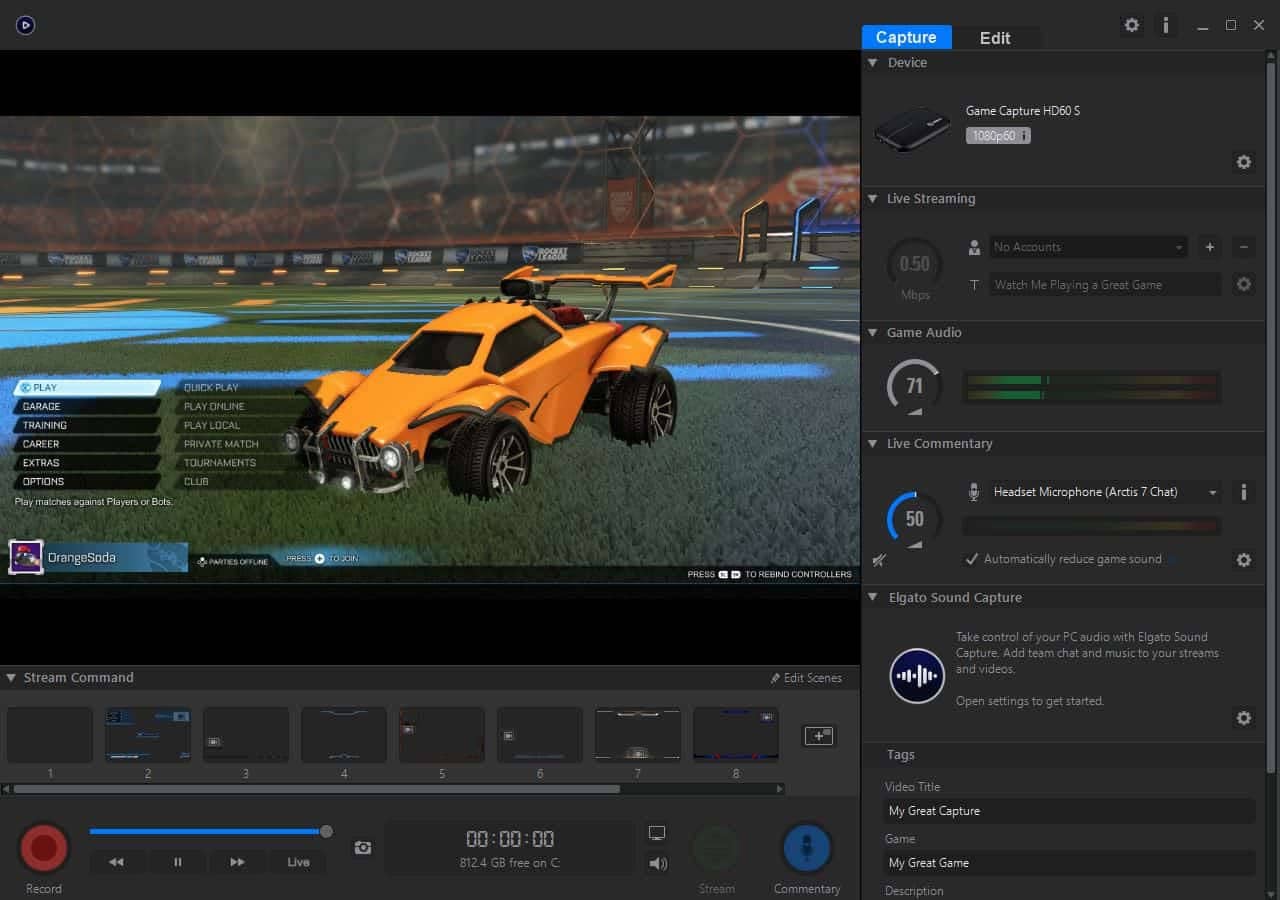Select scene thumbnail 4

(344, 735)
